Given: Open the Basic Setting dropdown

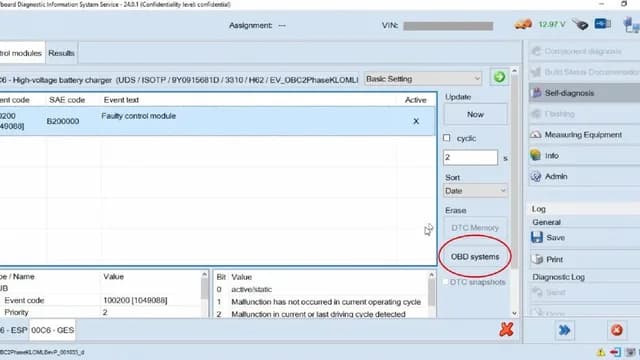Looking at the screenshot, I should [423, 79].
